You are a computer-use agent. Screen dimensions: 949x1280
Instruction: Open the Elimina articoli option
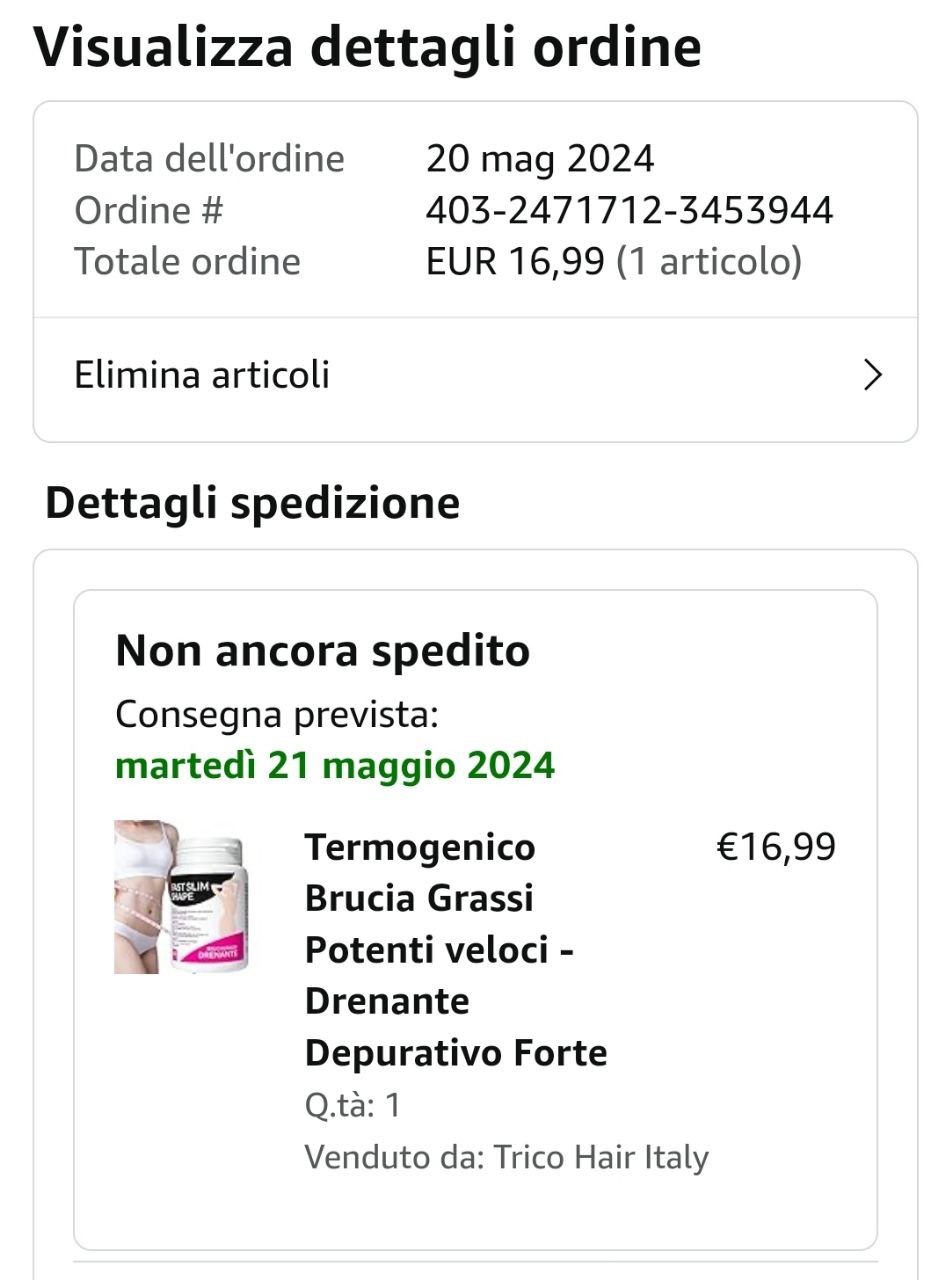click(x=202, y=376)
